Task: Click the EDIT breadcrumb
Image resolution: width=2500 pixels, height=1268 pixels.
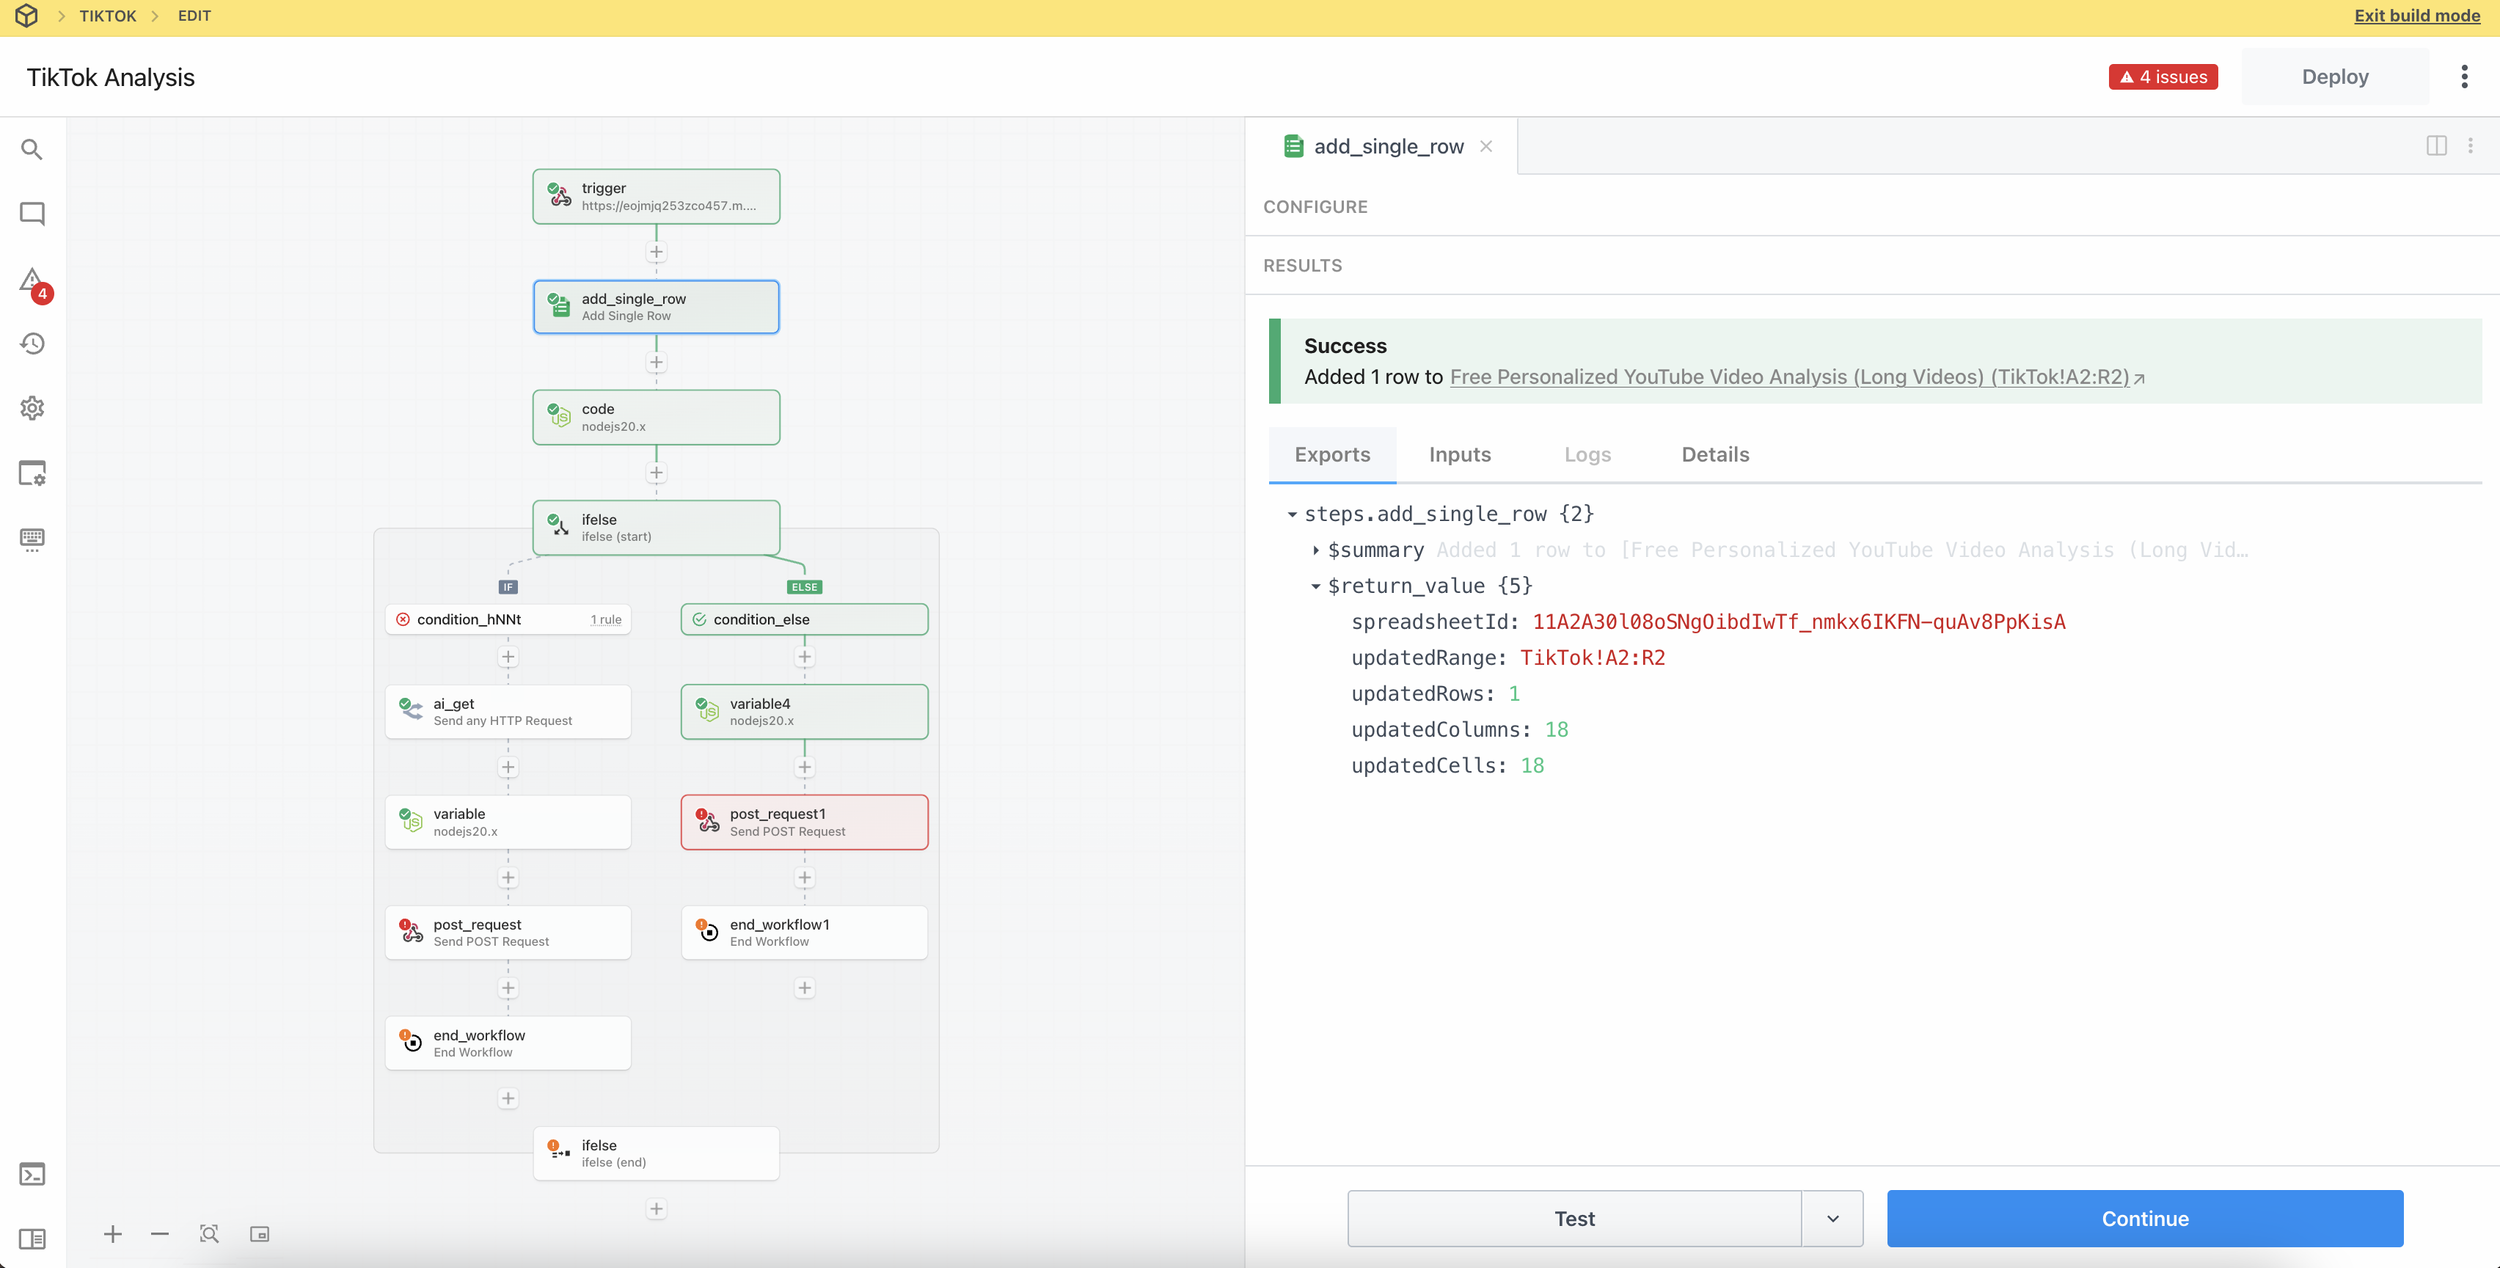Action: click(x=194, y=16)
